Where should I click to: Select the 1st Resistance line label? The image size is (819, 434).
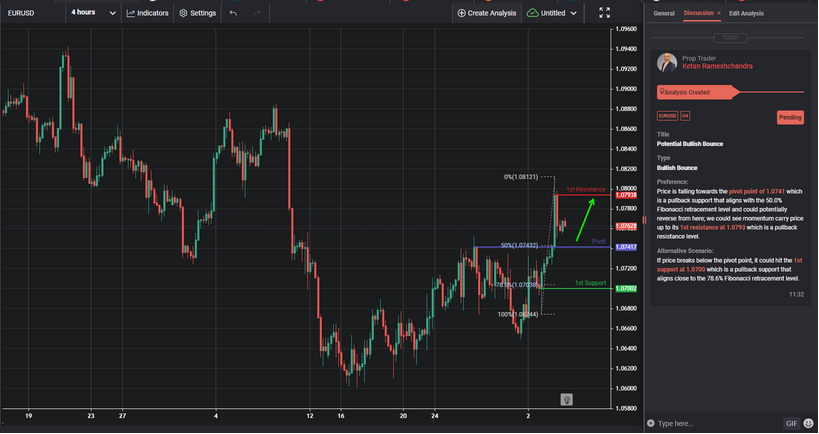tap(586, 190)
